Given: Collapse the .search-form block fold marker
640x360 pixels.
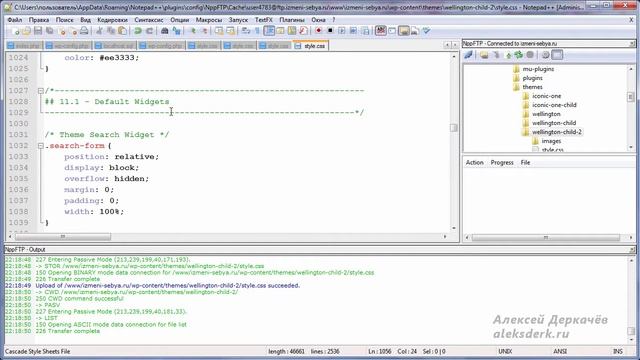Looking at the screenshot, I should (x=40, y=146).
